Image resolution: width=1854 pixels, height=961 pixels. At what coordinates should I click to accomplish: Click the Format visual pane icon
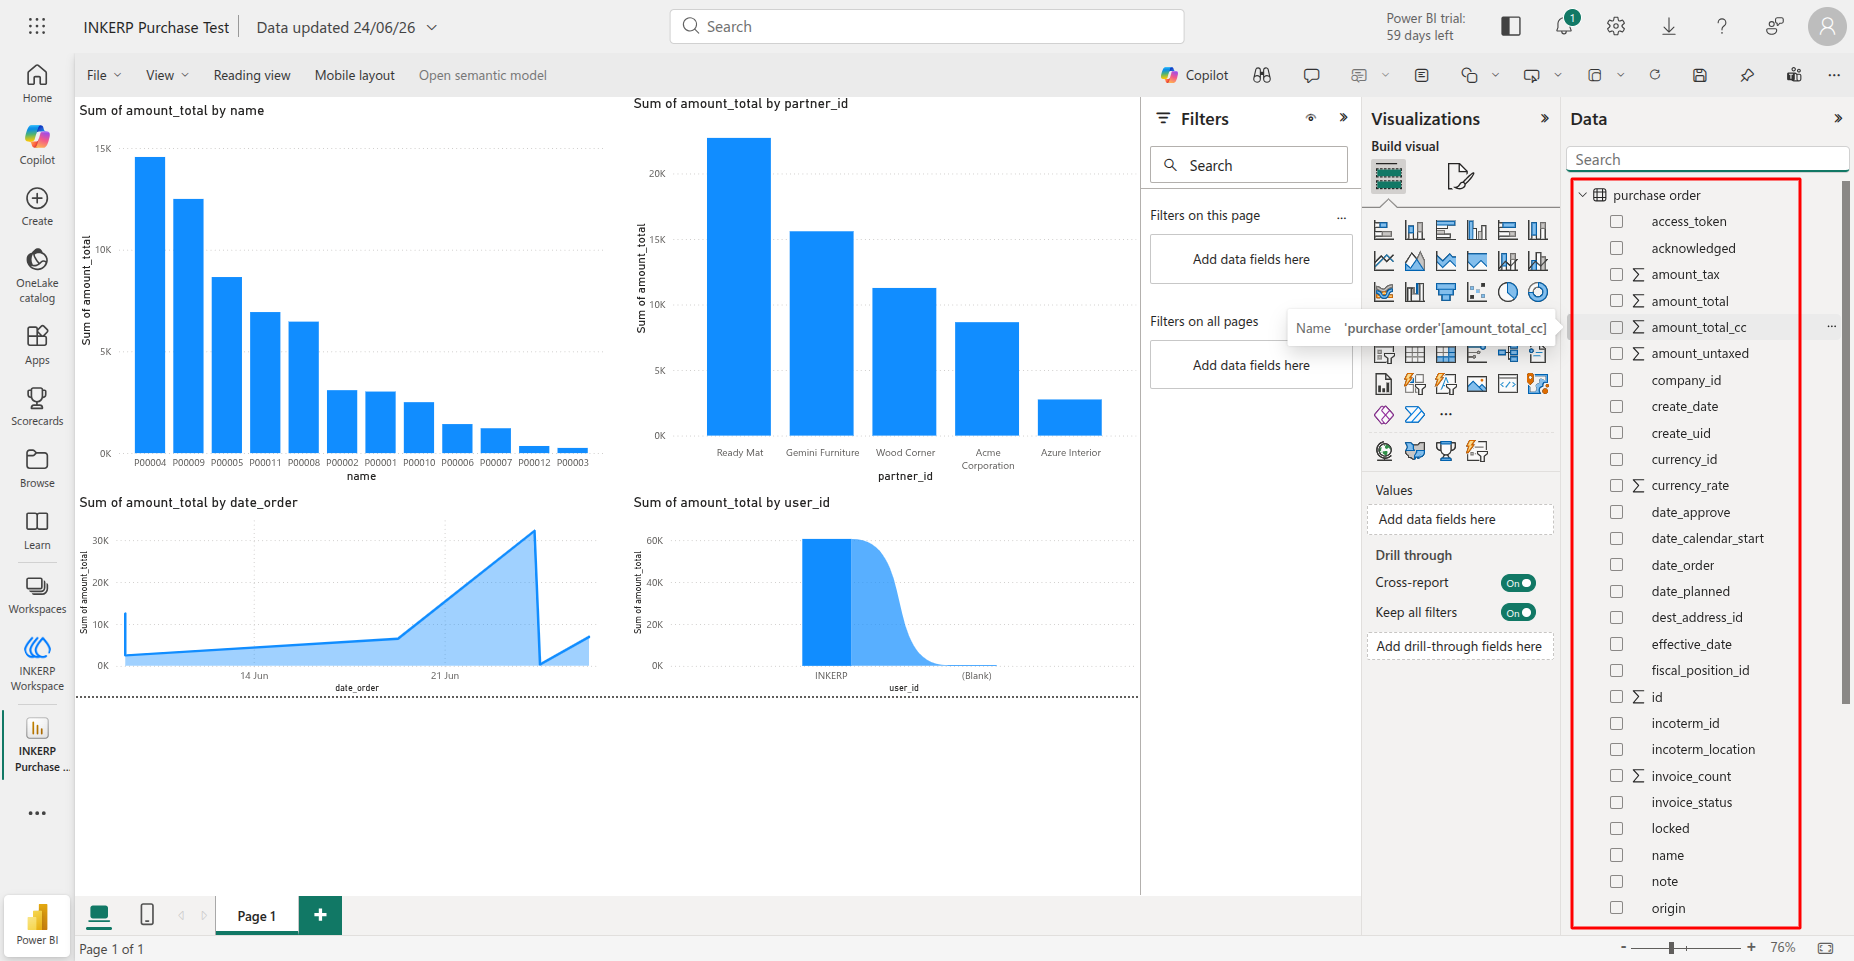pyautogui.click(x=1460, y=177)
